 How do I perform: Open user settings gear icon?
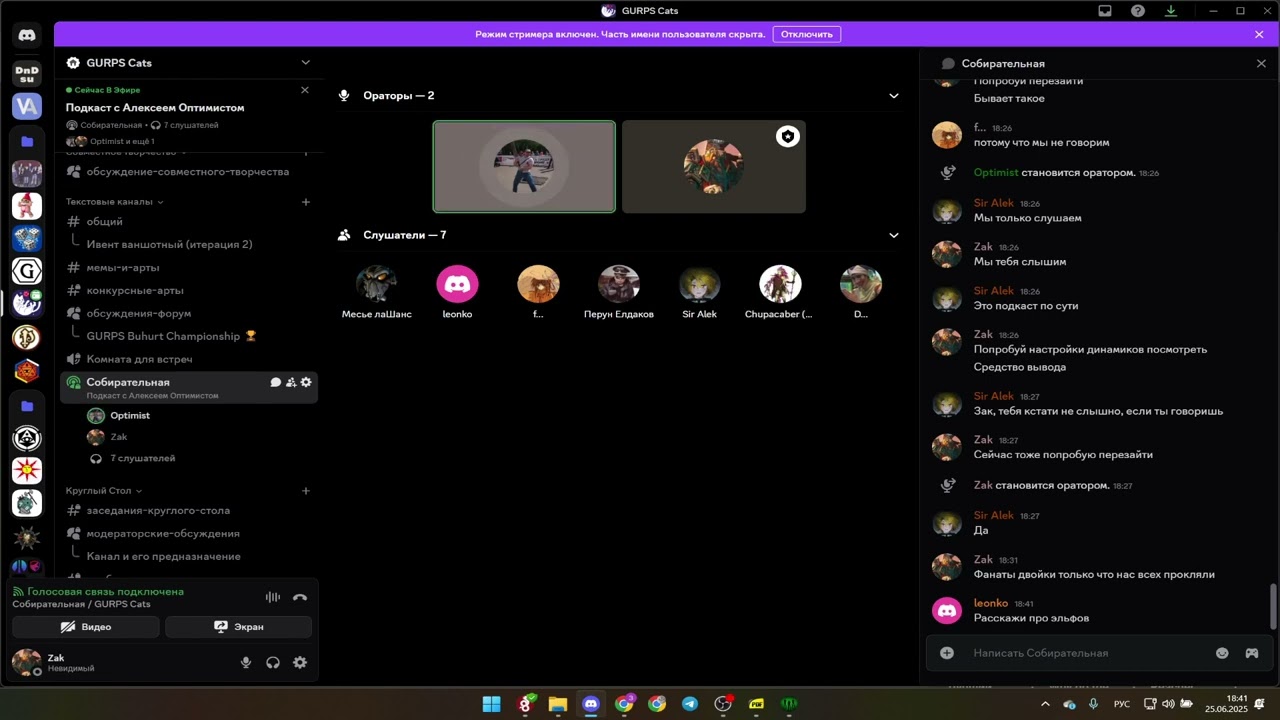point(300,662)
